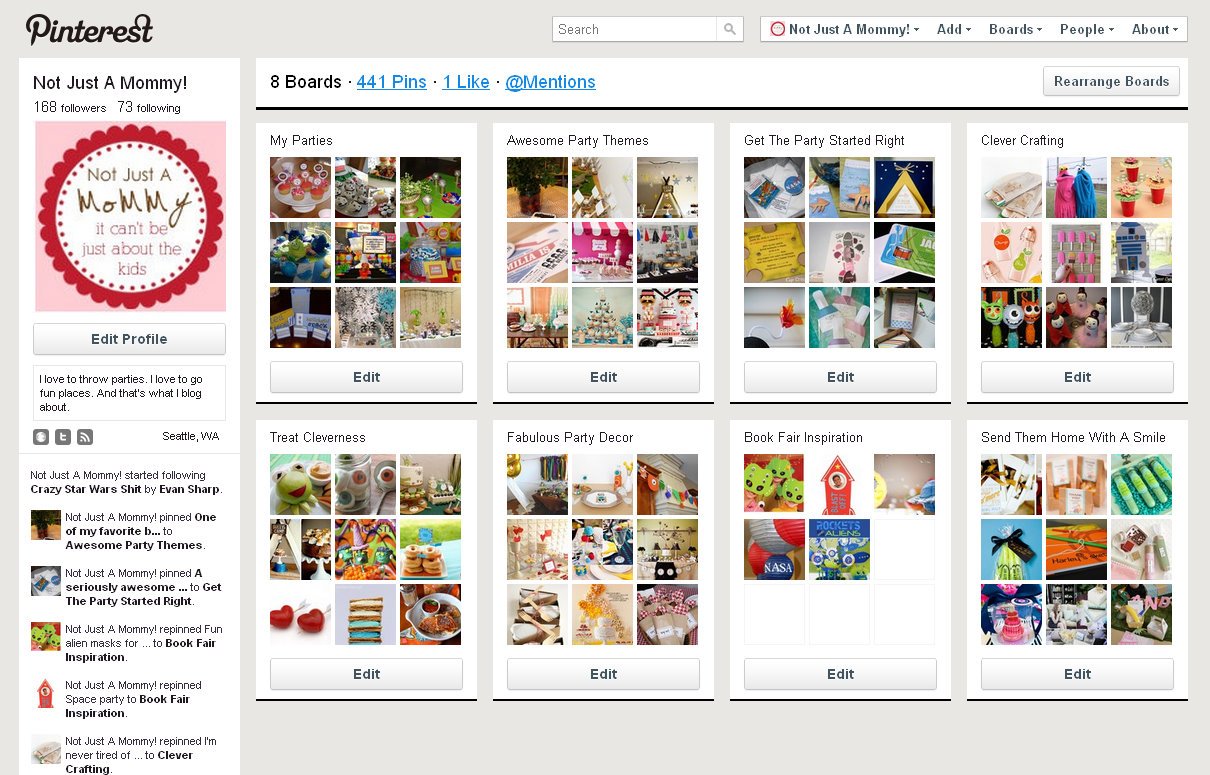Image resolution: width=1210 pixels, height=775 pixels.
Task: Open the Not Just A Mommy! account menu
Action: [844, 29]
